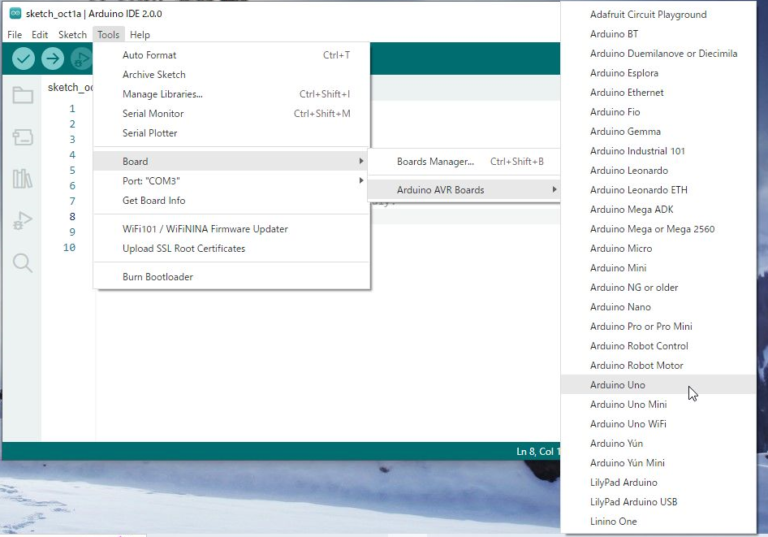Viewport: 768px width, 537px height.
Task: Select Arduino Micro board
Action: coord(658,248)
